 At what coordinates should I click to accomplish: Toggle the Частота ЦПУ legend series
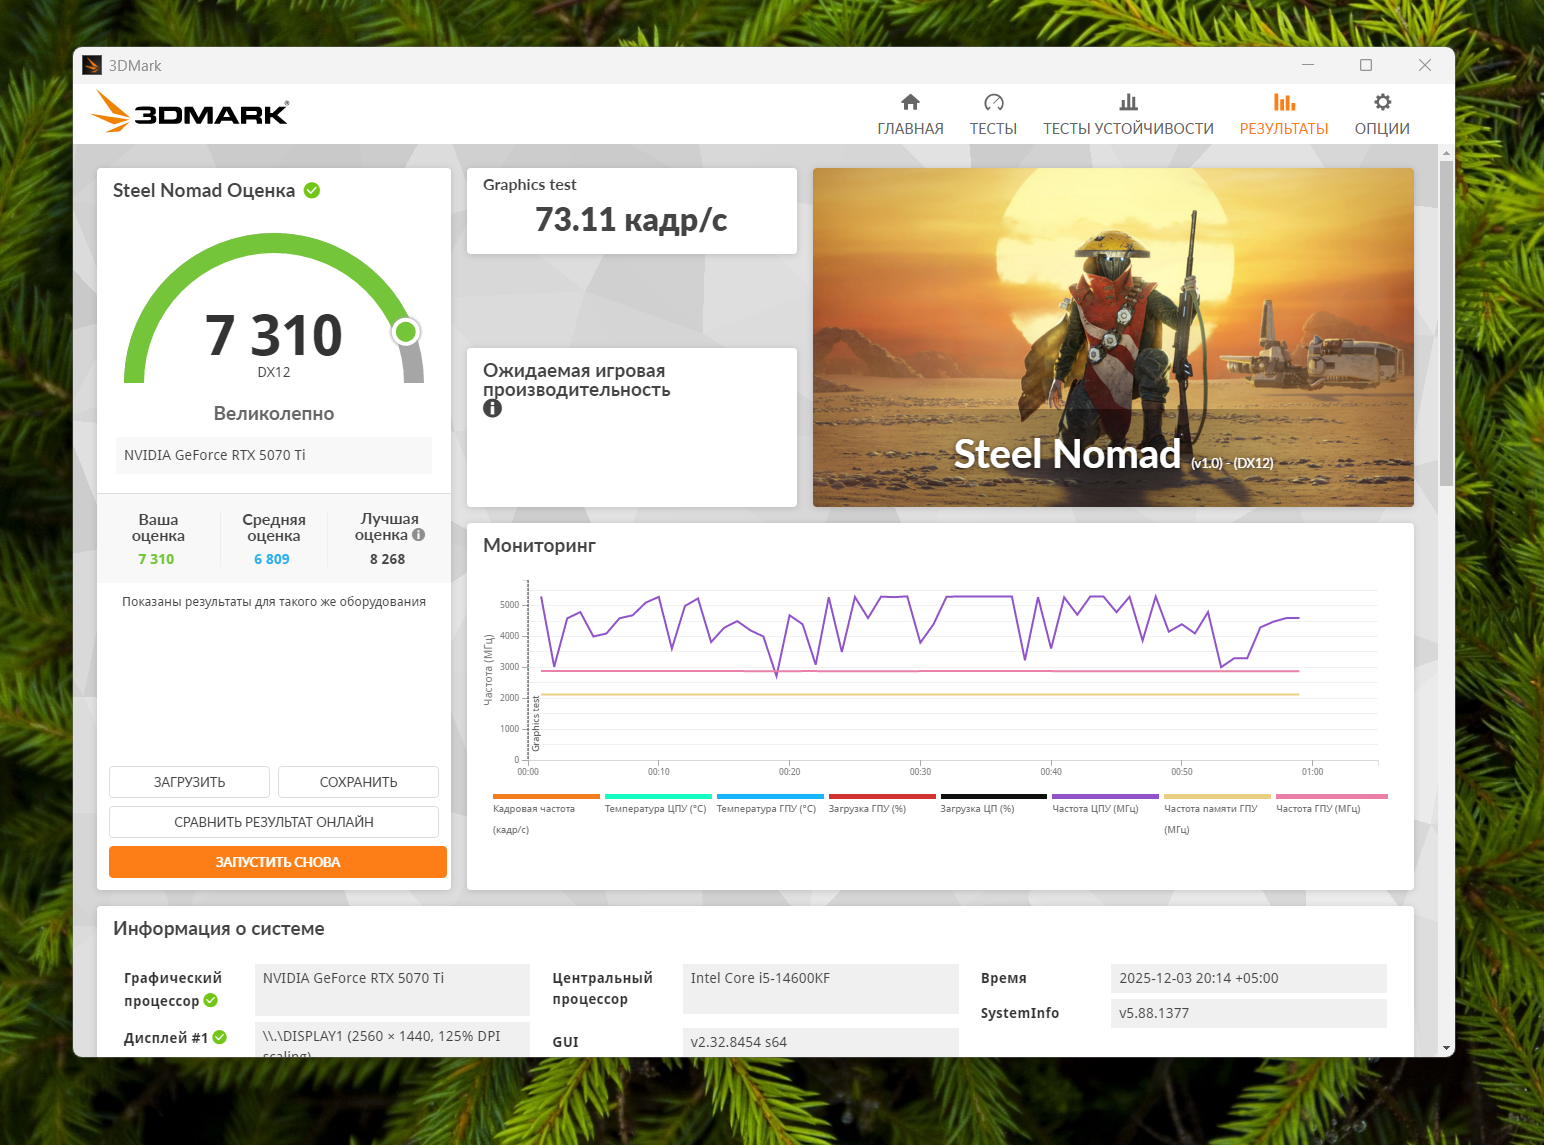pos(1105,805)
